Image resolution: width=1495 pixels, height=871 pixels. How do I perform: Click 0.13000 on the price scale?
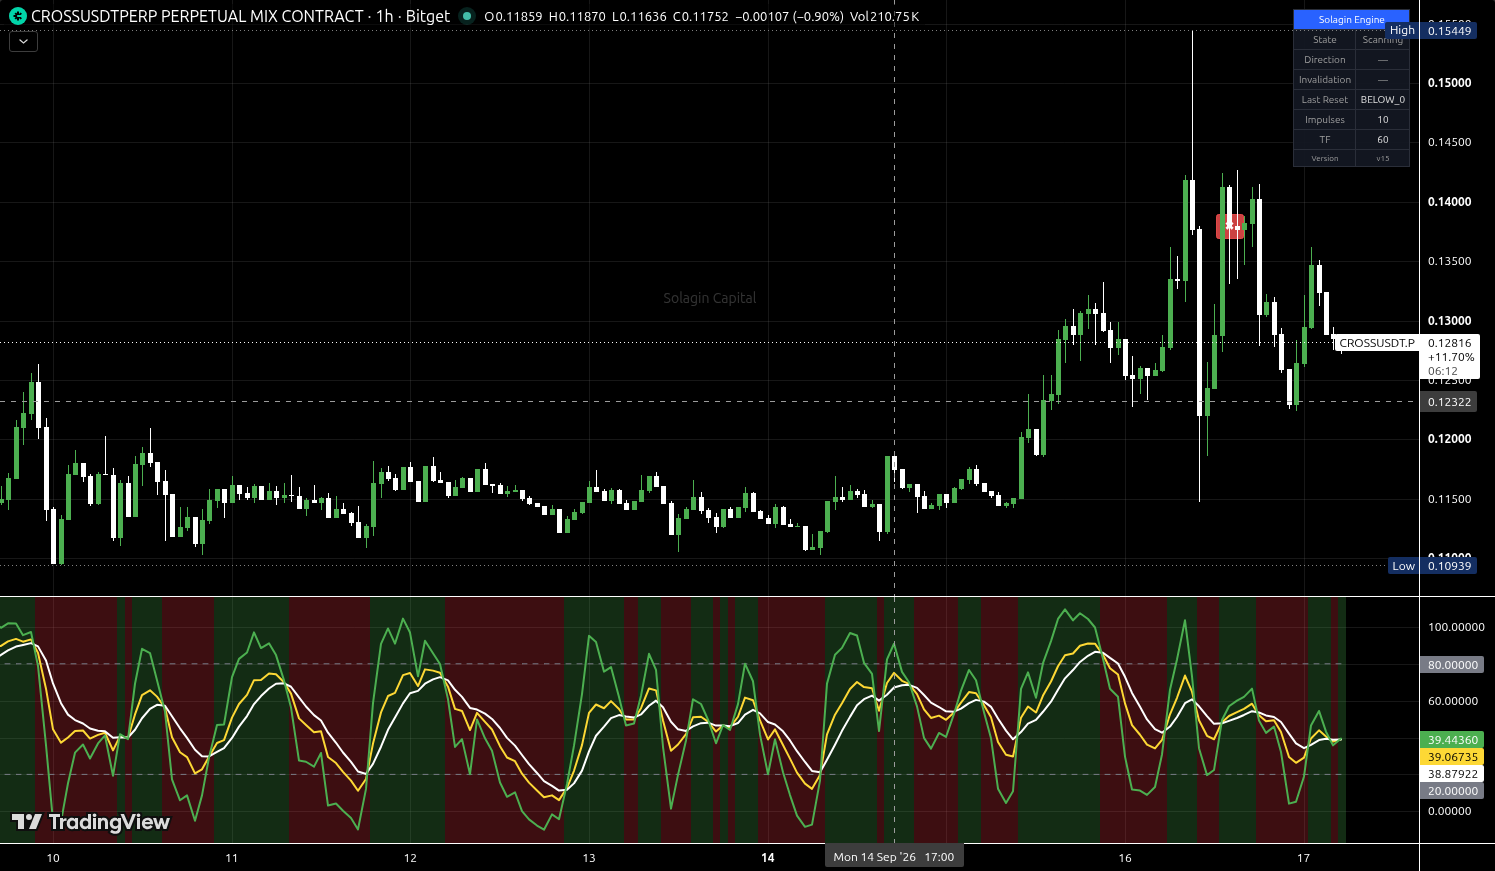[x=1449, y=321]
